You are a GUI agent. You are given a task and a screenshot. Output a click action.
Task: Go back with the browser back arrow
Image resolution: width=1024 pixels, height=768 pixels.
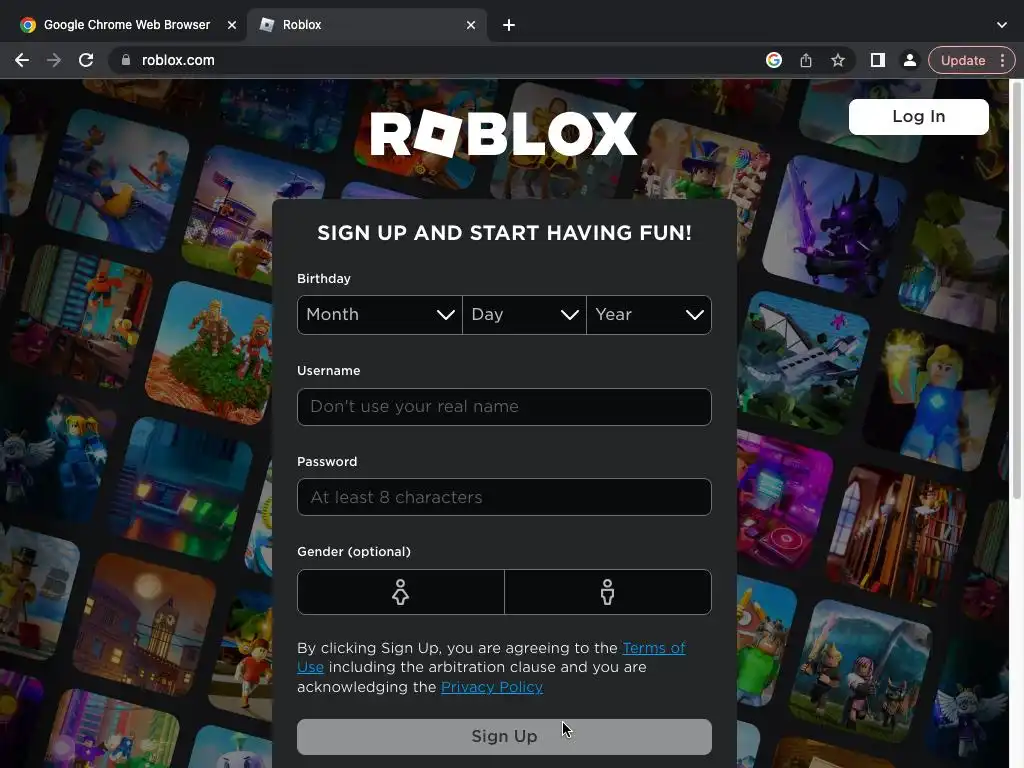[x=22, y=60]
